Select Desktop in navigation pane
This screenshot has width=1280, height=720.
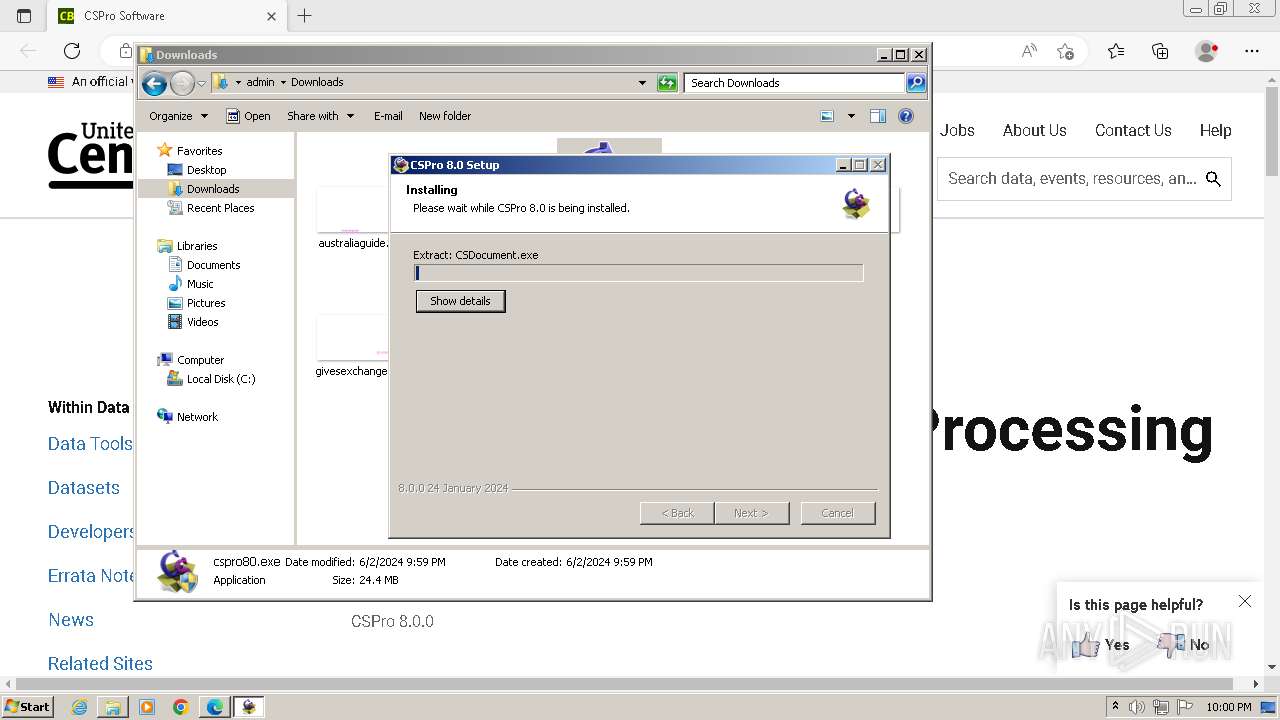pos(206,170)
